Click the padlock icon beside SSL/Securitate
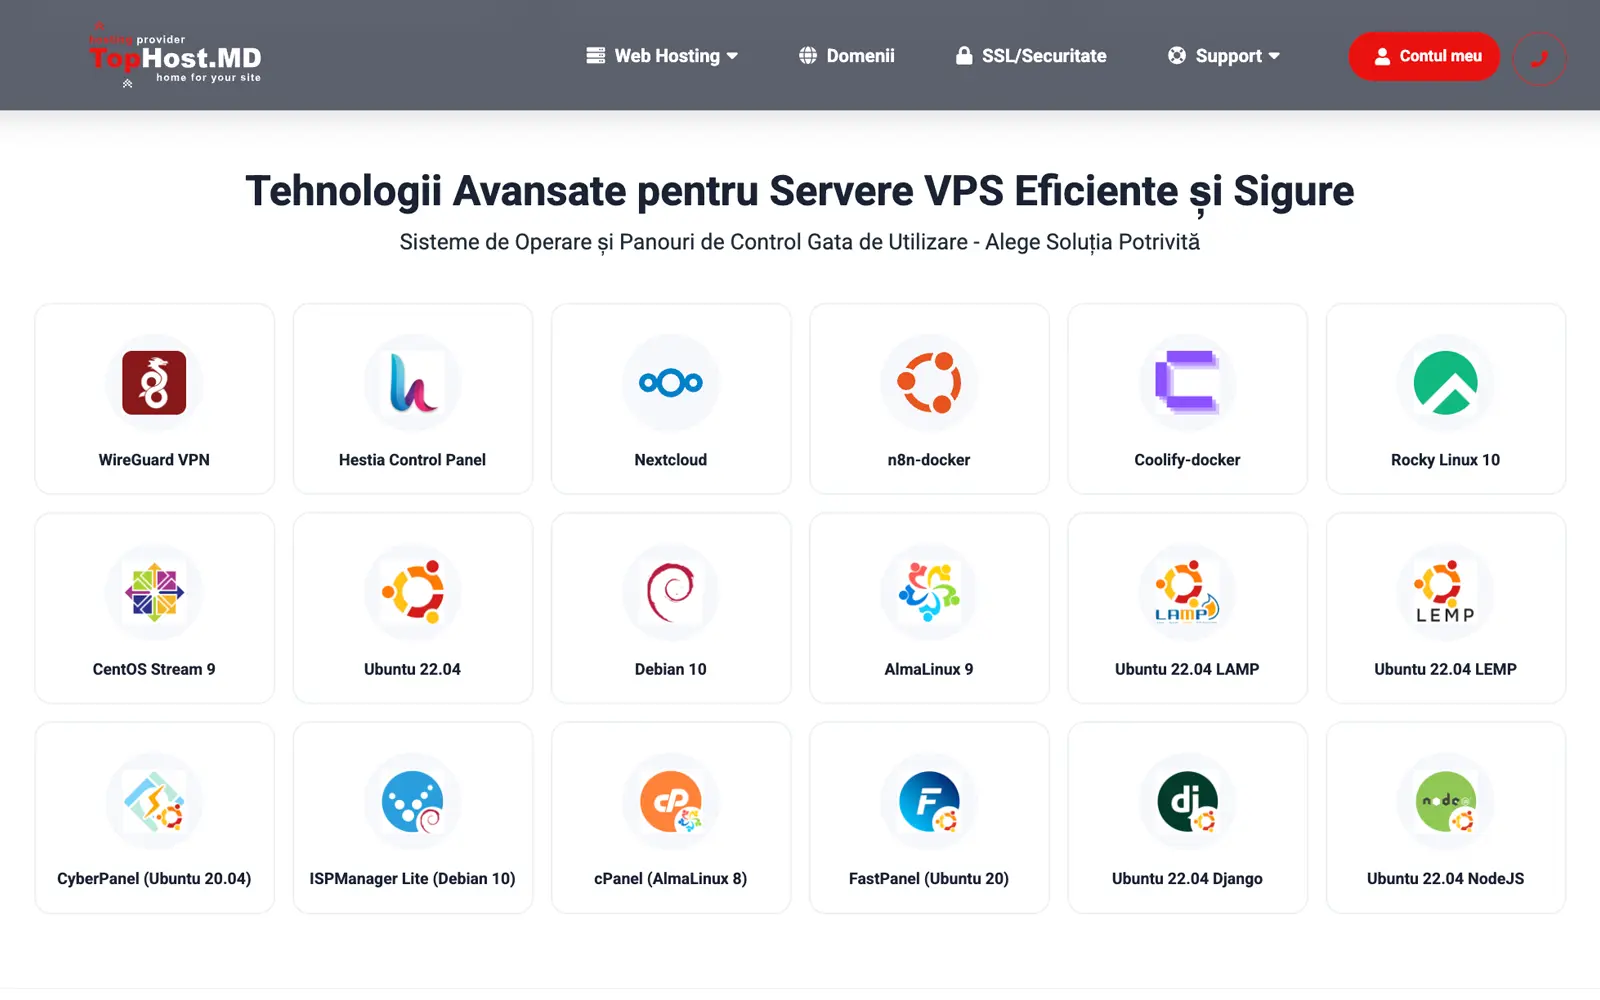Image resolution: width=1600 pixels, height=1000 pixels. click(x=964, y=56)
